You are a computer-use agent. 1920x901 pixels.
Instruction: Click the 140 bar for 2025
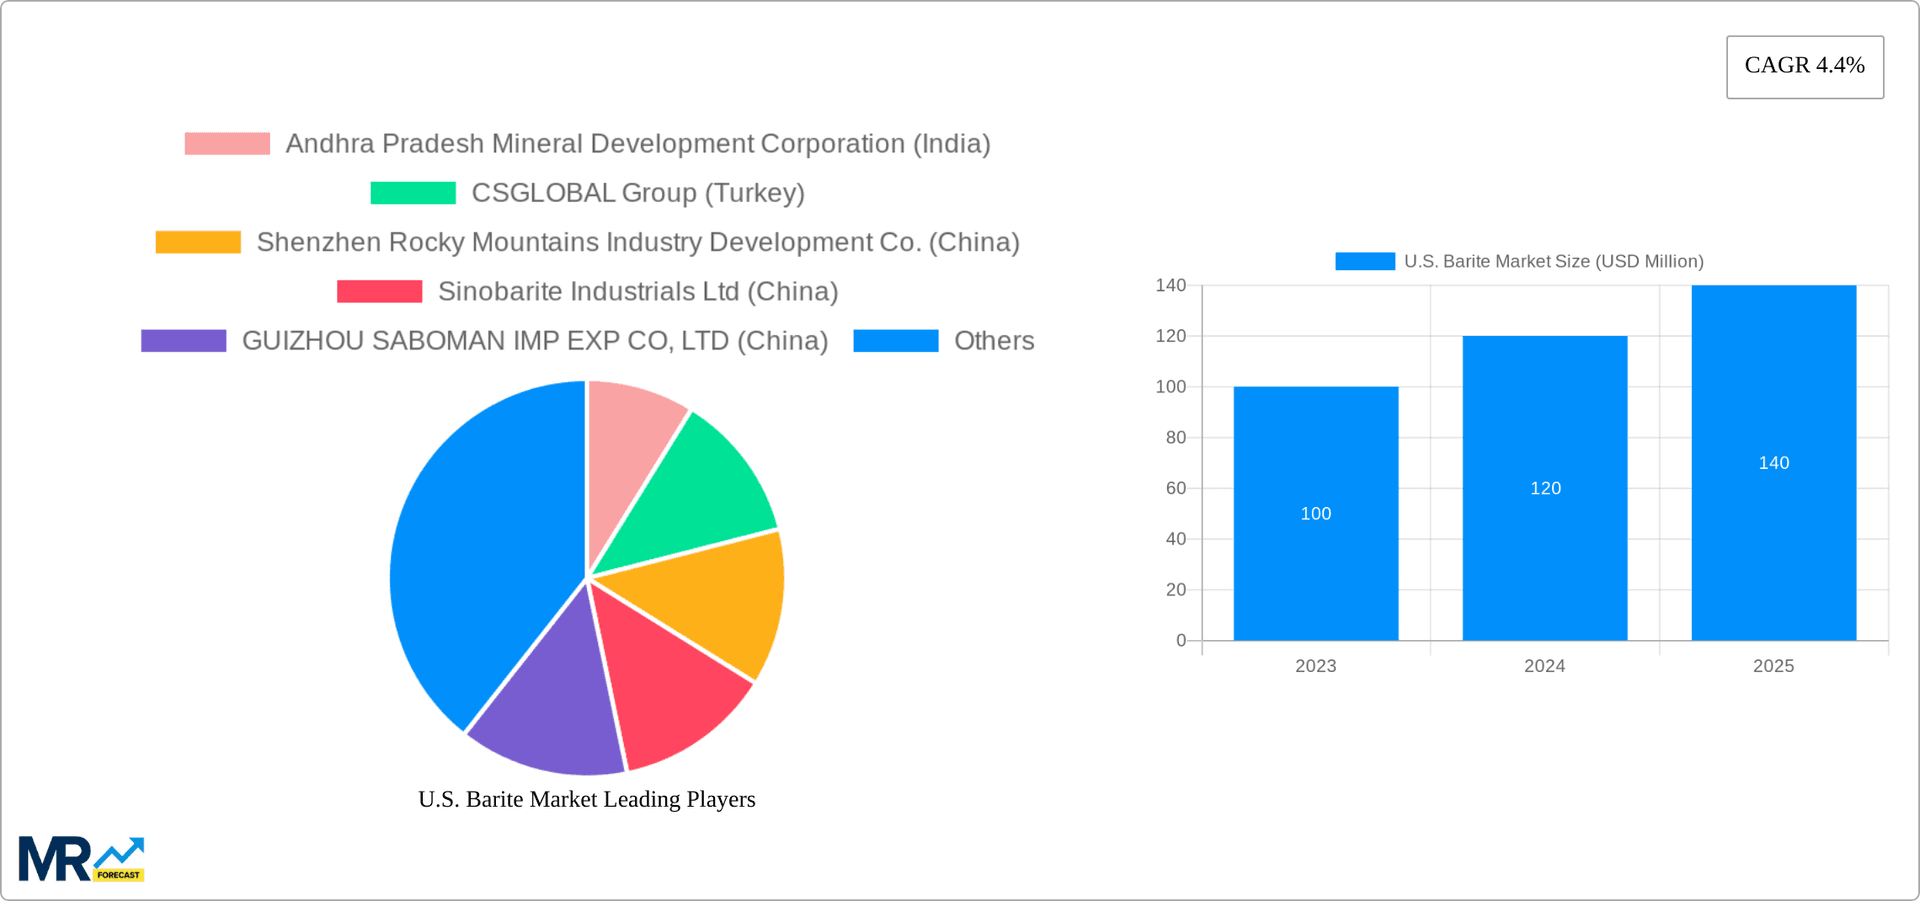1774,462
